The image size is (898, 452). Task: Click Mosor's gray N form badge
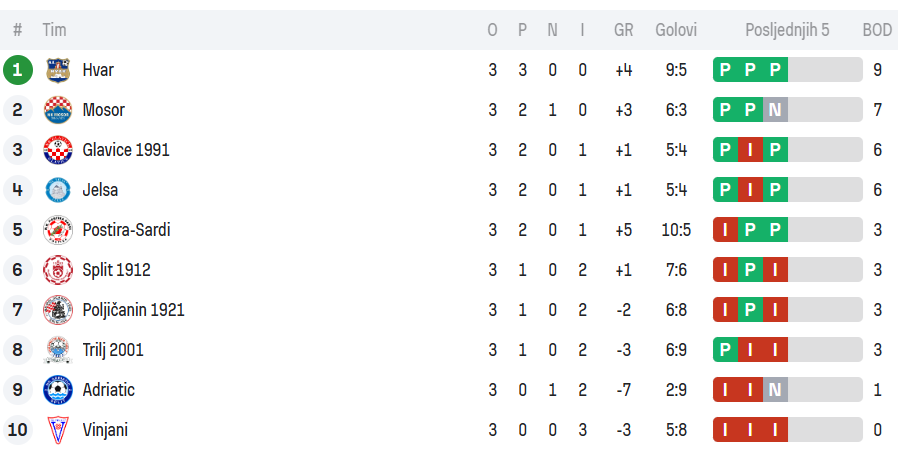[x=775, y=110]
